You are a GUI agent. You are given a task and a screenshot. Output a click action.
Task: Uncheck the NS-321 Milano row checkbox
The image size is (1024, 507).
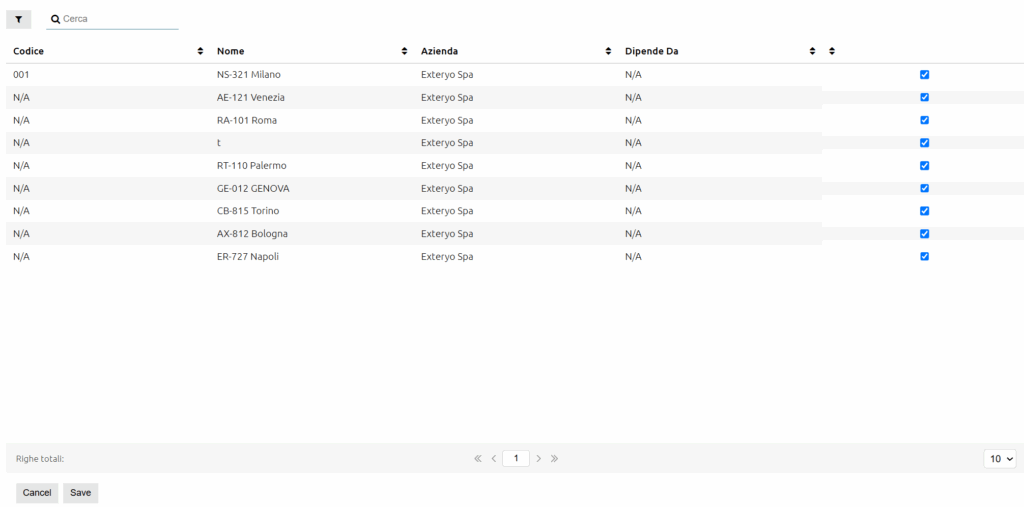(924, 75)
